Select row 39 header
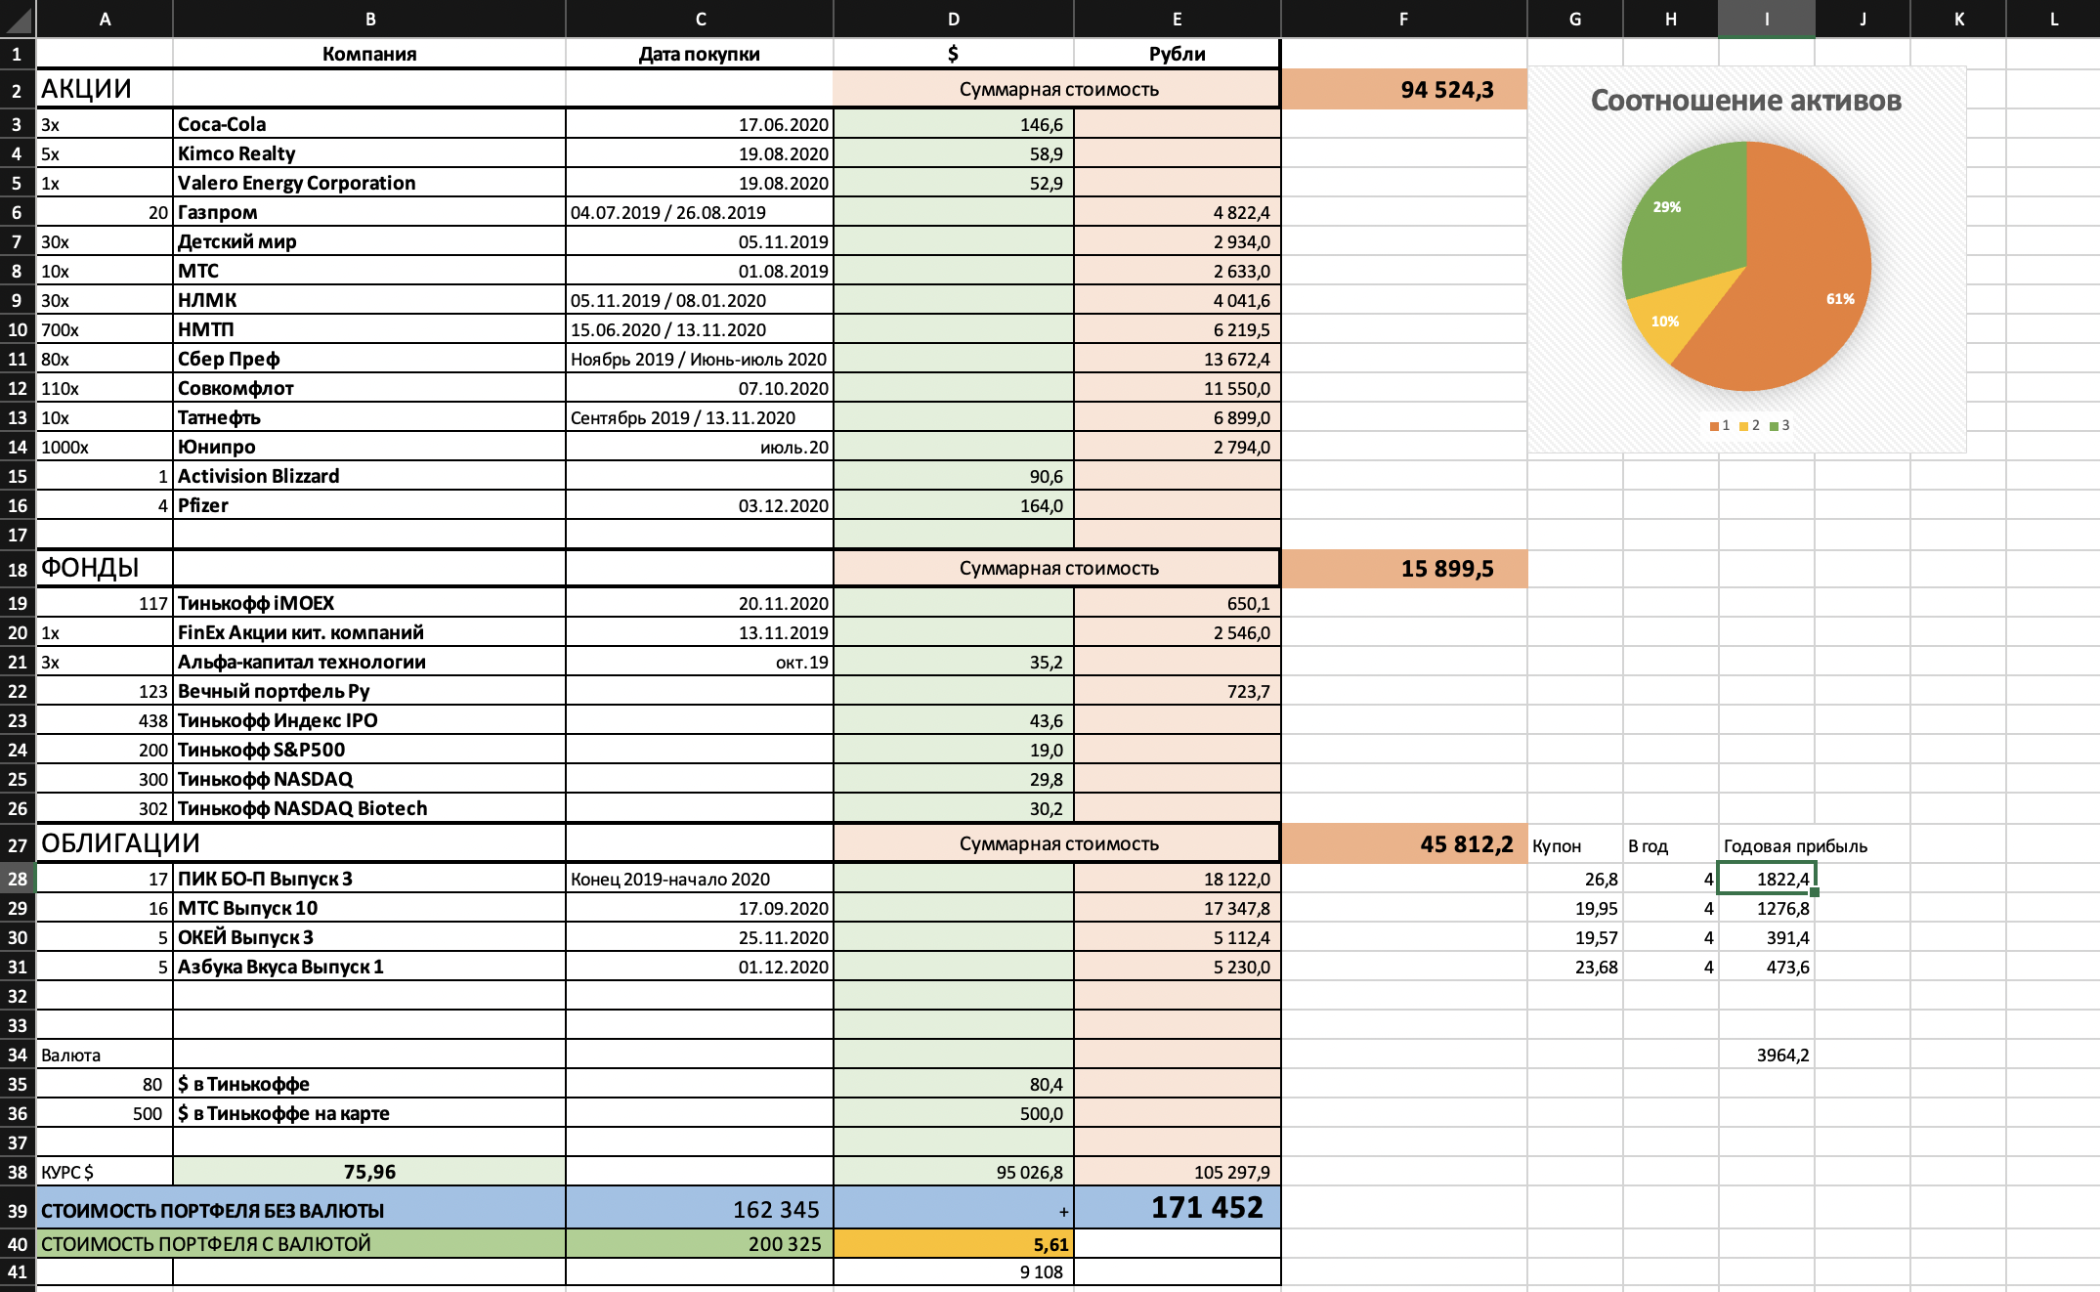Image resolution: width=2100 pixels, height=1292 pixels. pyautogui.click(x=17, y=1209)
